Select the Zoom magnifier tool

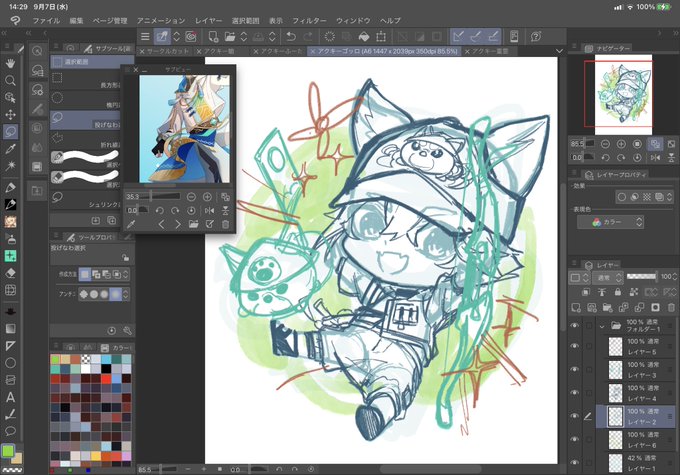[10, 81]
